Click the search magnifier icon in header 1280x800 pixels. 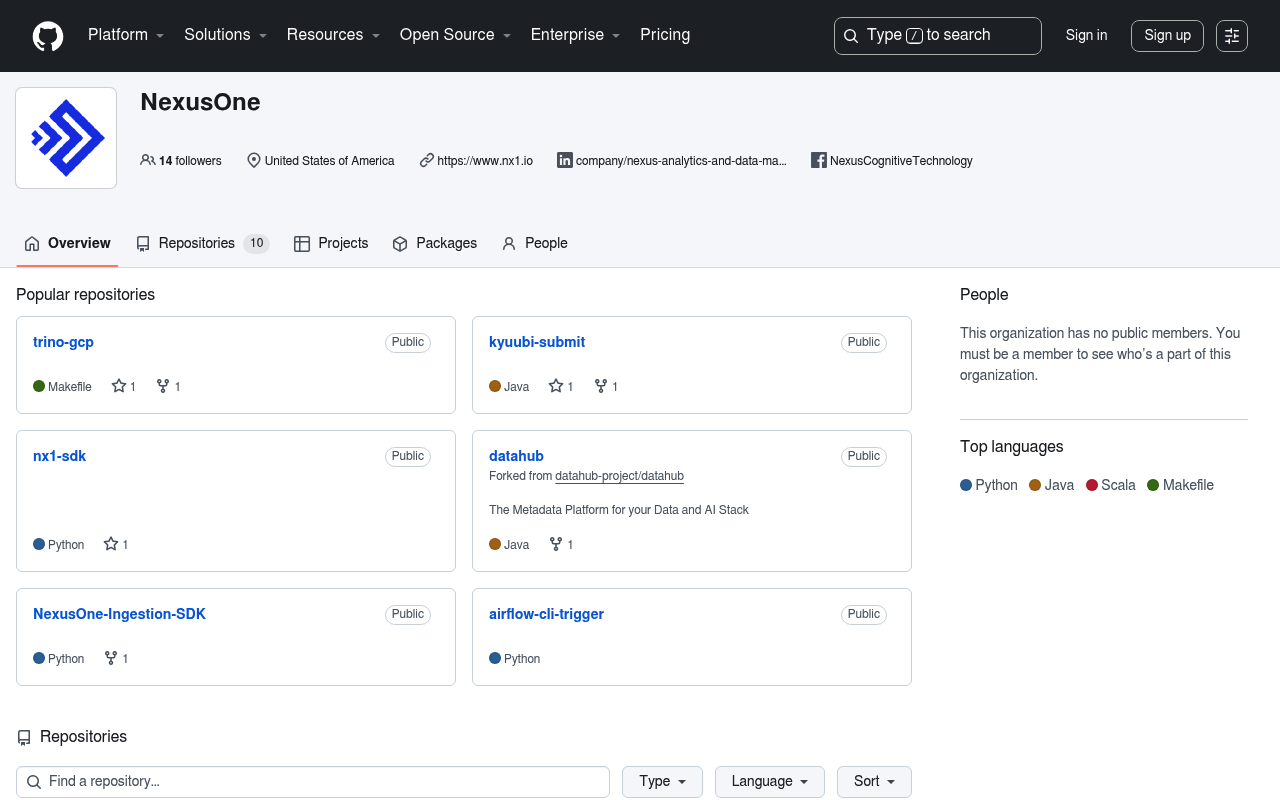pyautogui.click(x=851, y=36)
